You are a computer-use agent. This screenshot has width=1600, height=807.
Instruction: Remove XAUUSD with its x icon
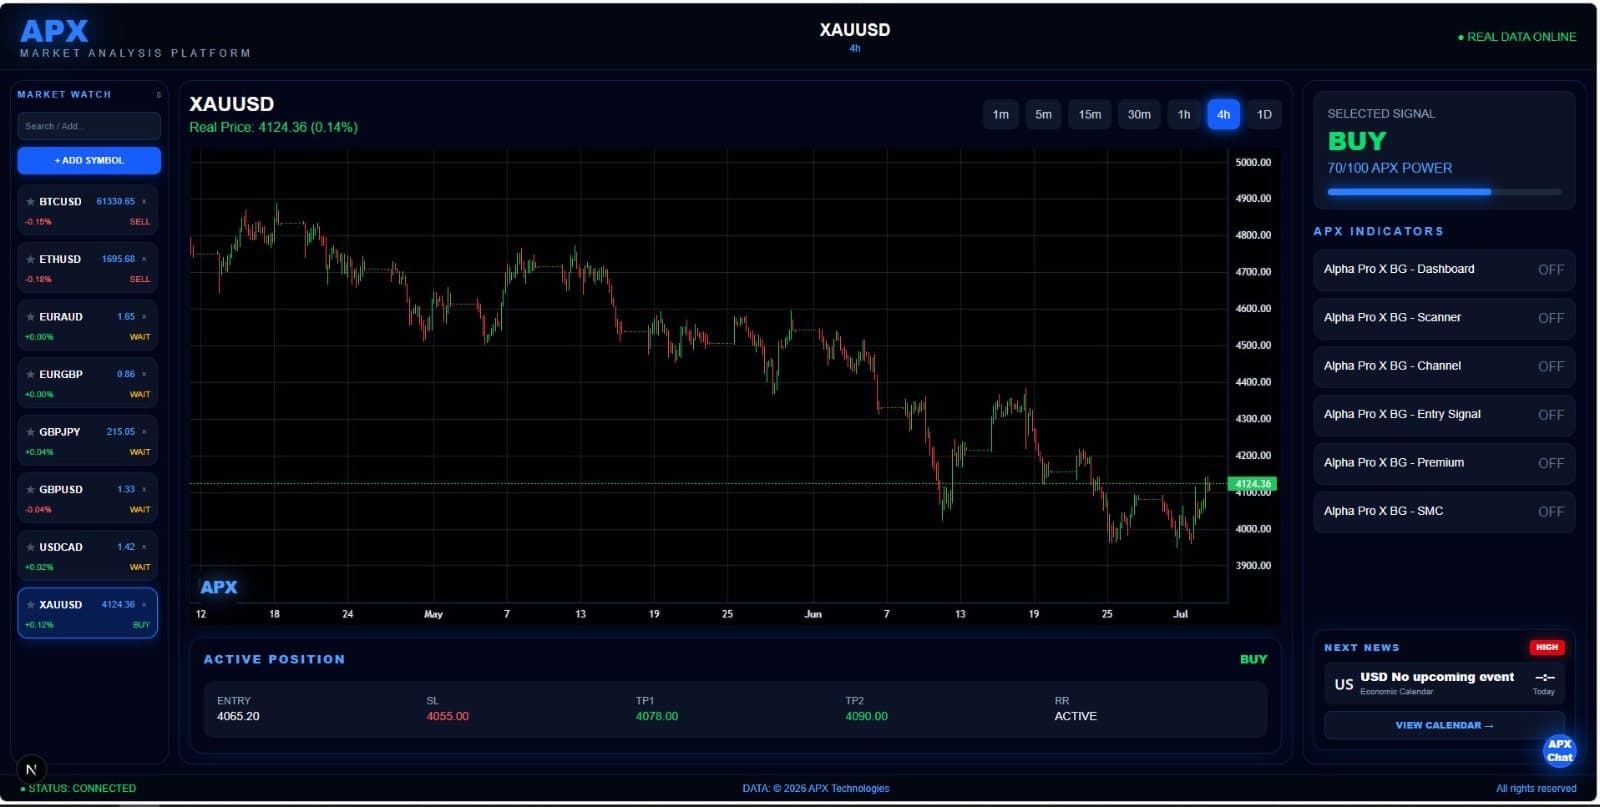(144, 605)
